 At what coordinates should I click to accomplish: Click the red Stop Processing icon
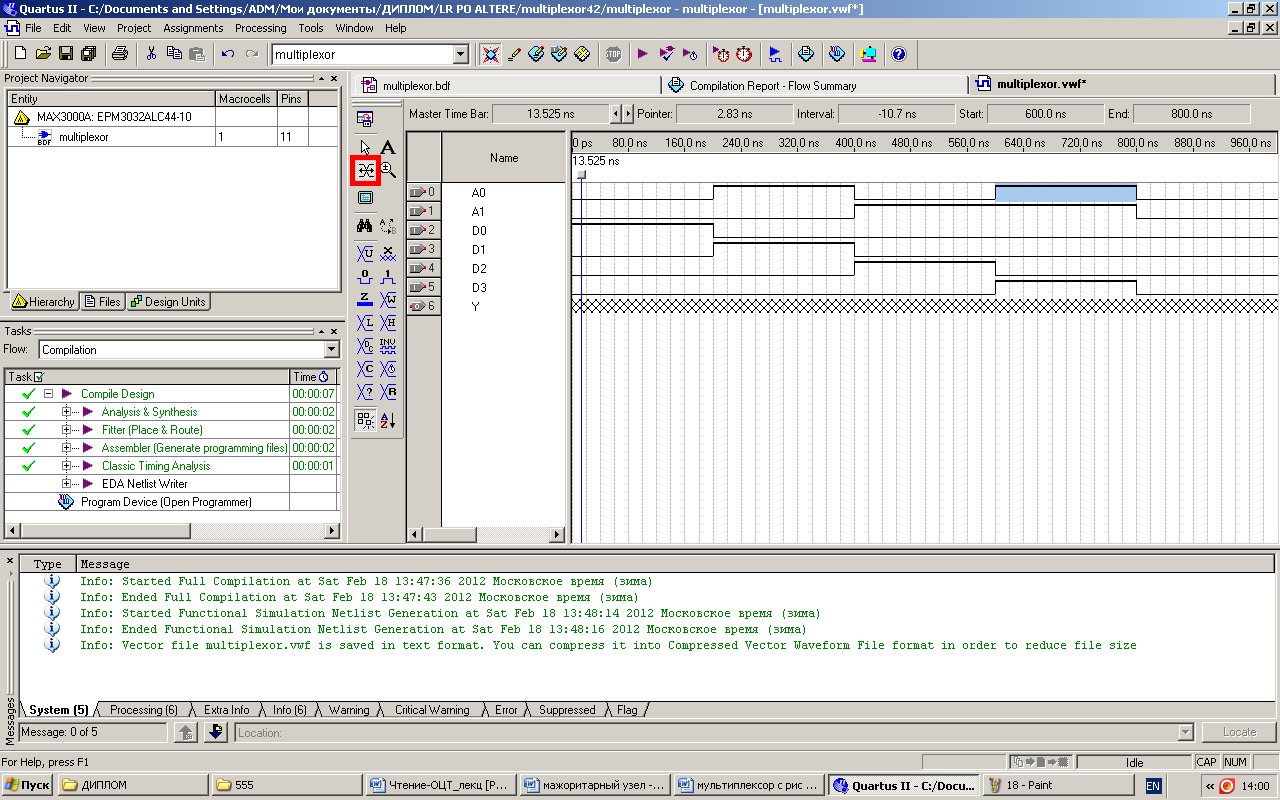(613, 54)
